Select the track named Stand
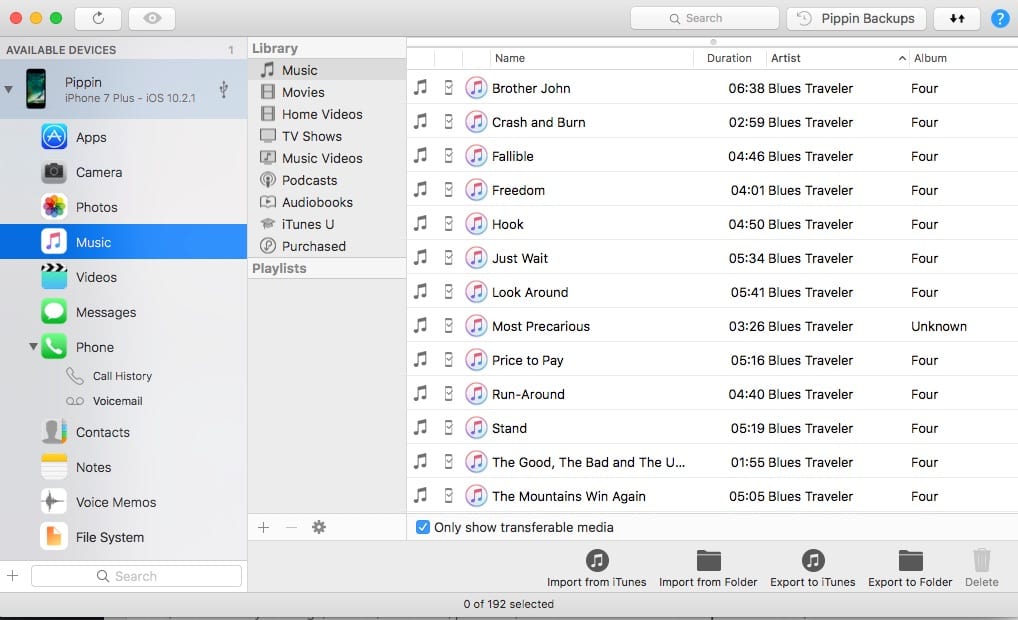 click(x=509, y=428)
